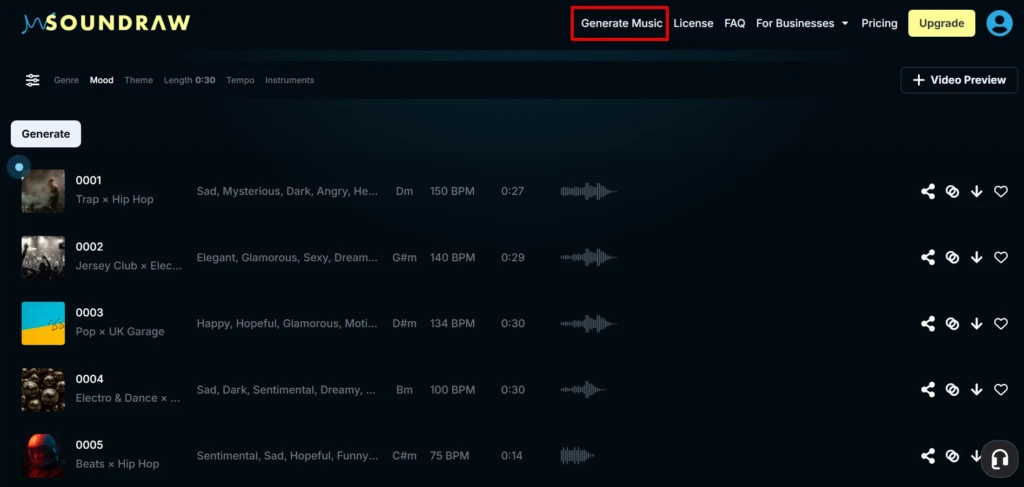Expand the For Businesses dropdown
The height and width of the screenshot is (487, 1024).
pyautogui.click(x=802, y=23)
